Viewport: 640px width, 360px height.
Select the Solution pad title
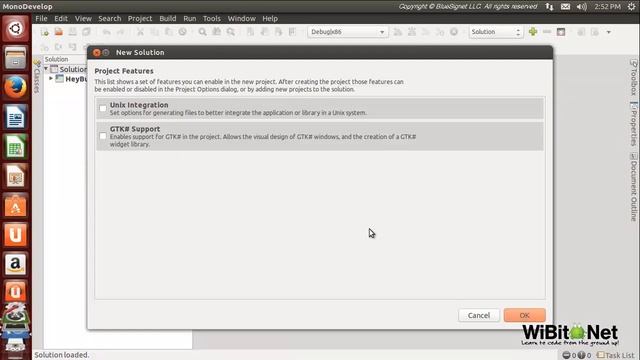56,59
